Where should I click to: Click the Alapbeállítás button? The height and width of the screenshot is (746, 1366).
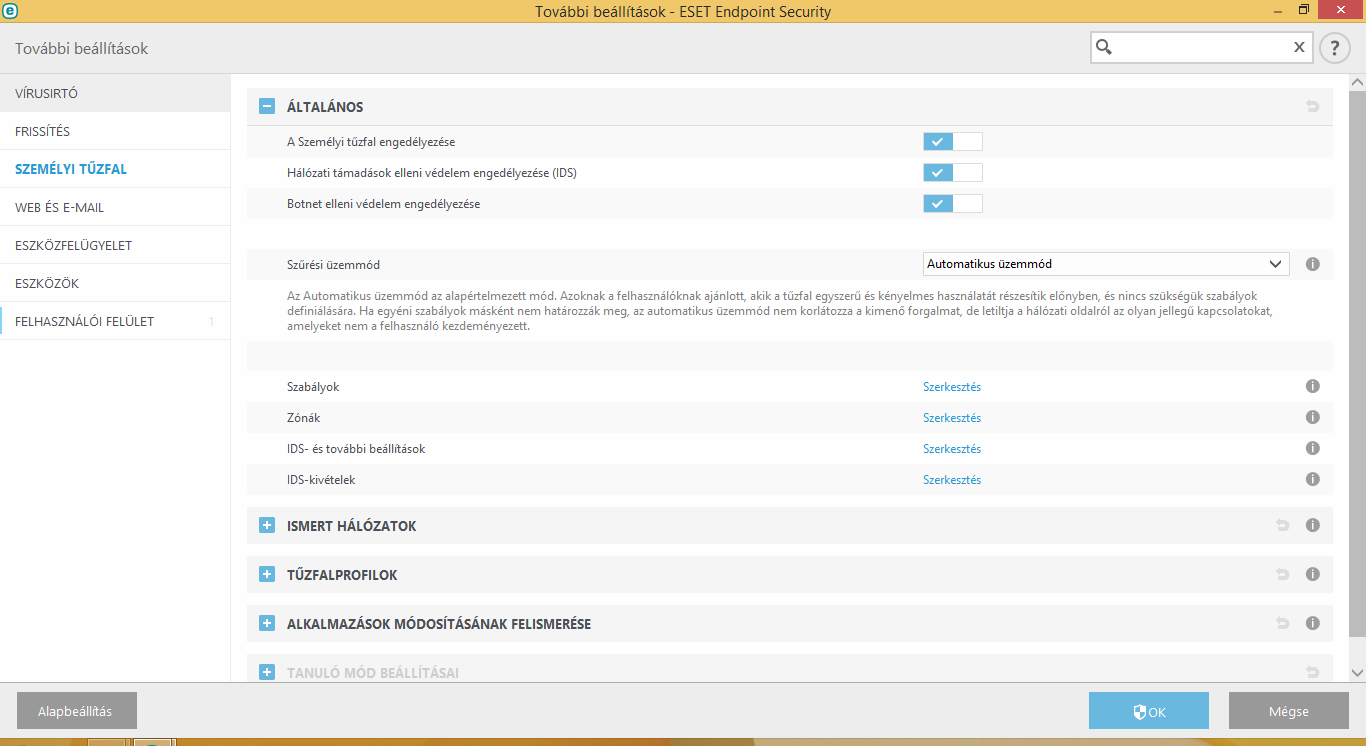[x=77, y=711]
